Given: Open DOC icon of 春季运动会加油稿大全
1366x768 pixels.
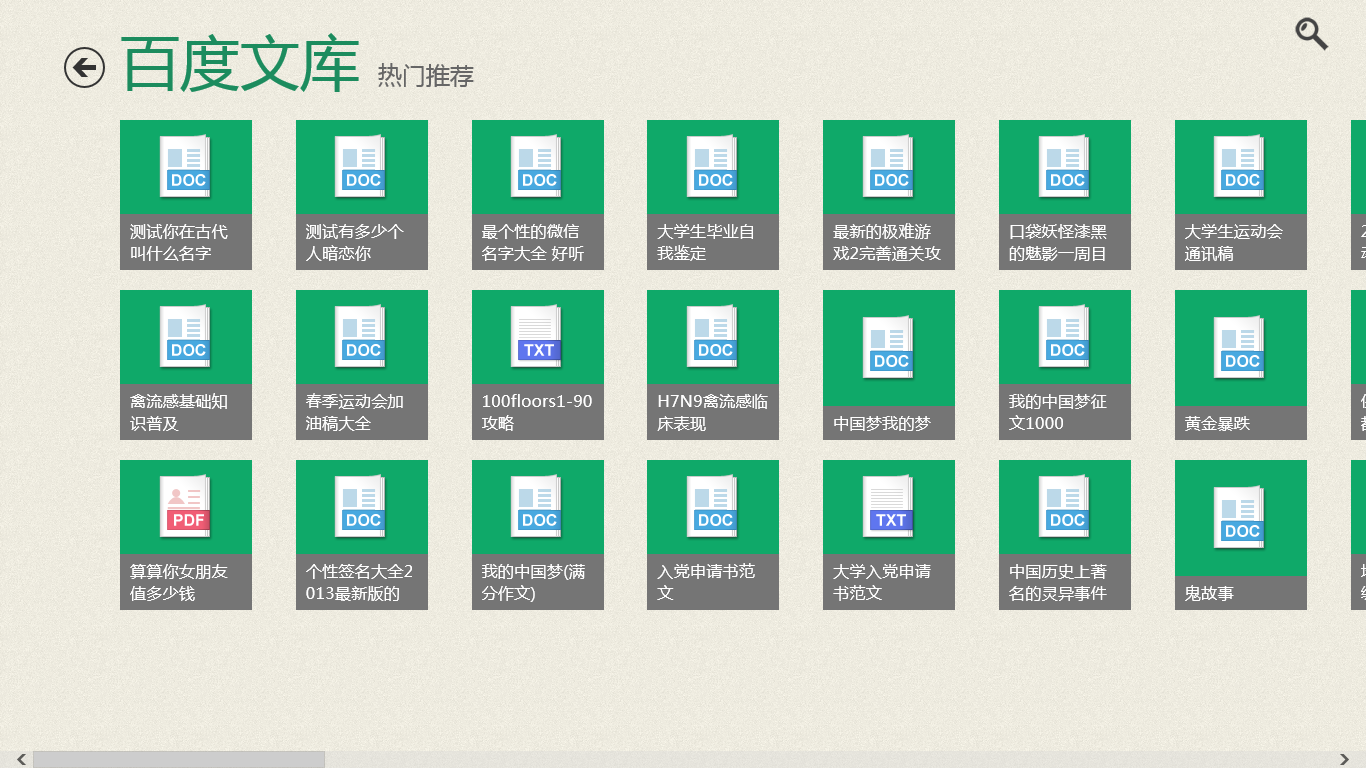Looking at the screenshot, I should [x=362, y=336].
